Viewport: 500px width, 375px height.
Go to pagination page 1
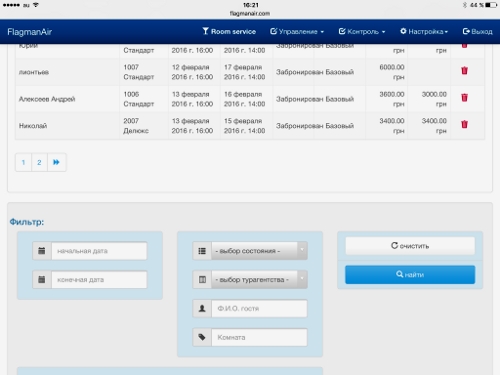[23, 162]
